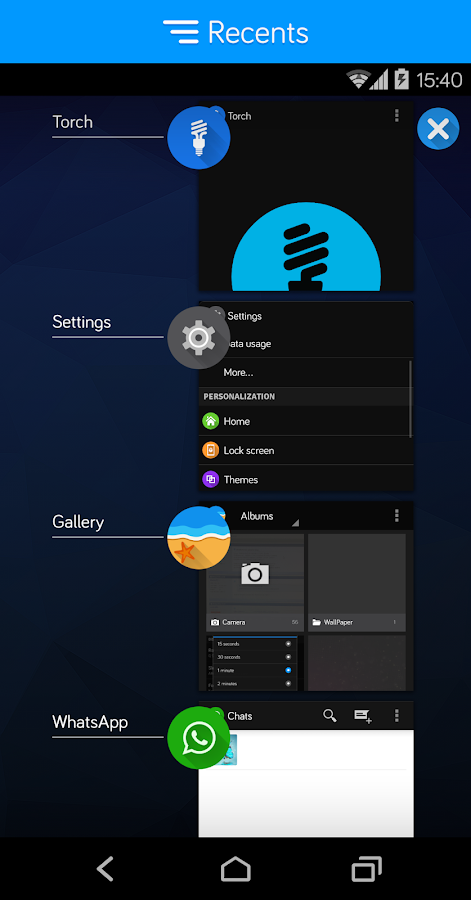Screen dimensions: 471x900
Task: Select the Data usage row
Action: coord(306,343)
